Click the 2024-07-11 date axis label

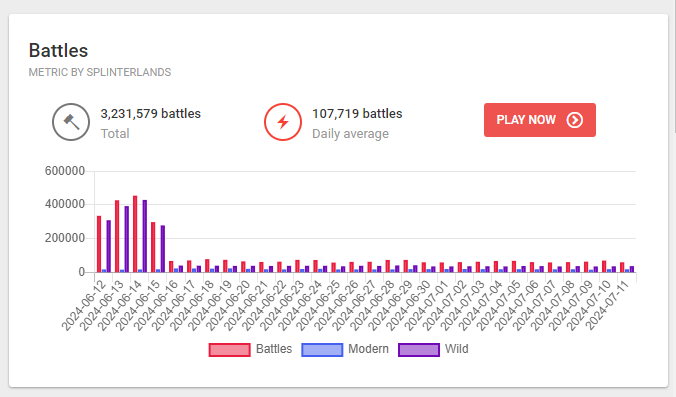[612, 306]
